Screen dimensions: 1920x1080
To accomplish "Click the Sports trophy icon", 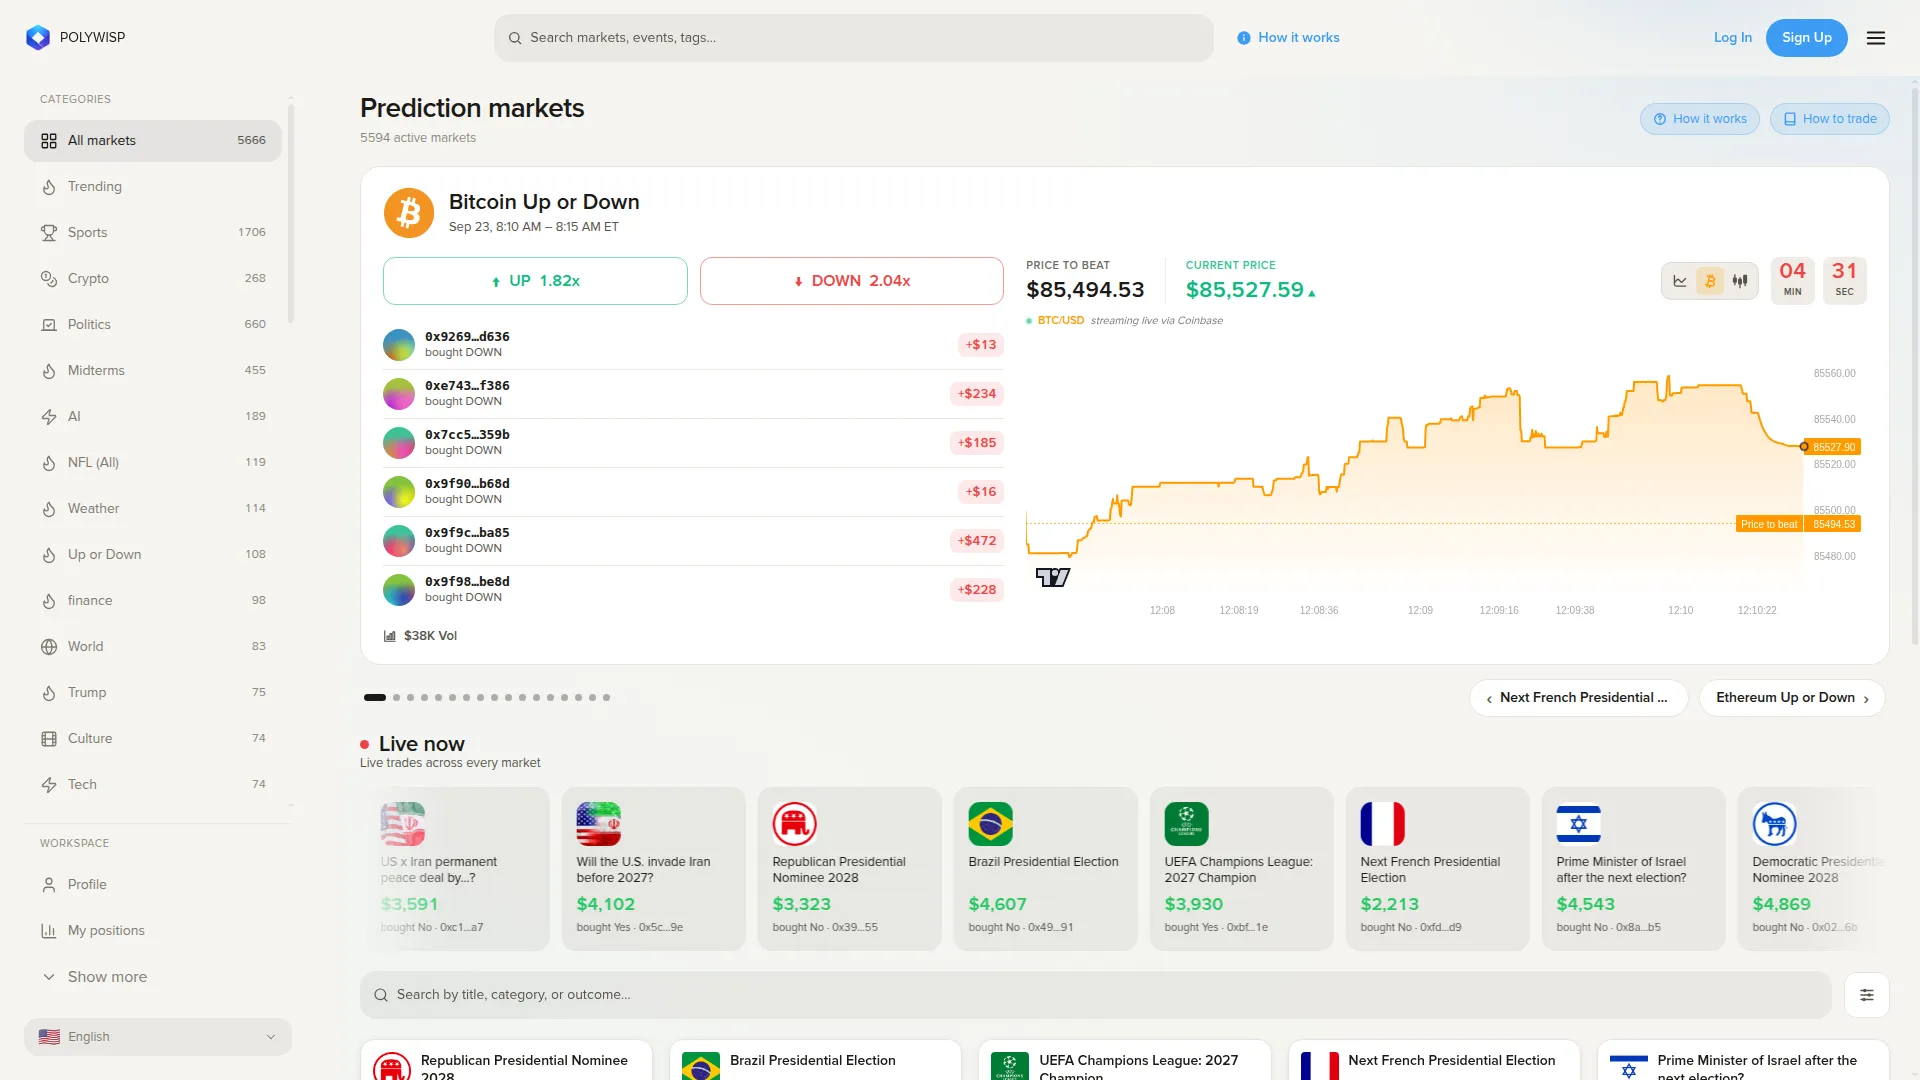I will tap(49, 233).
